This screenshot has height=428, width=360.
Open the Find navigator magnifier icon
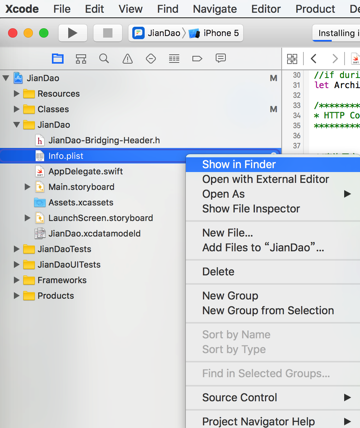click(x=104, y=59)
